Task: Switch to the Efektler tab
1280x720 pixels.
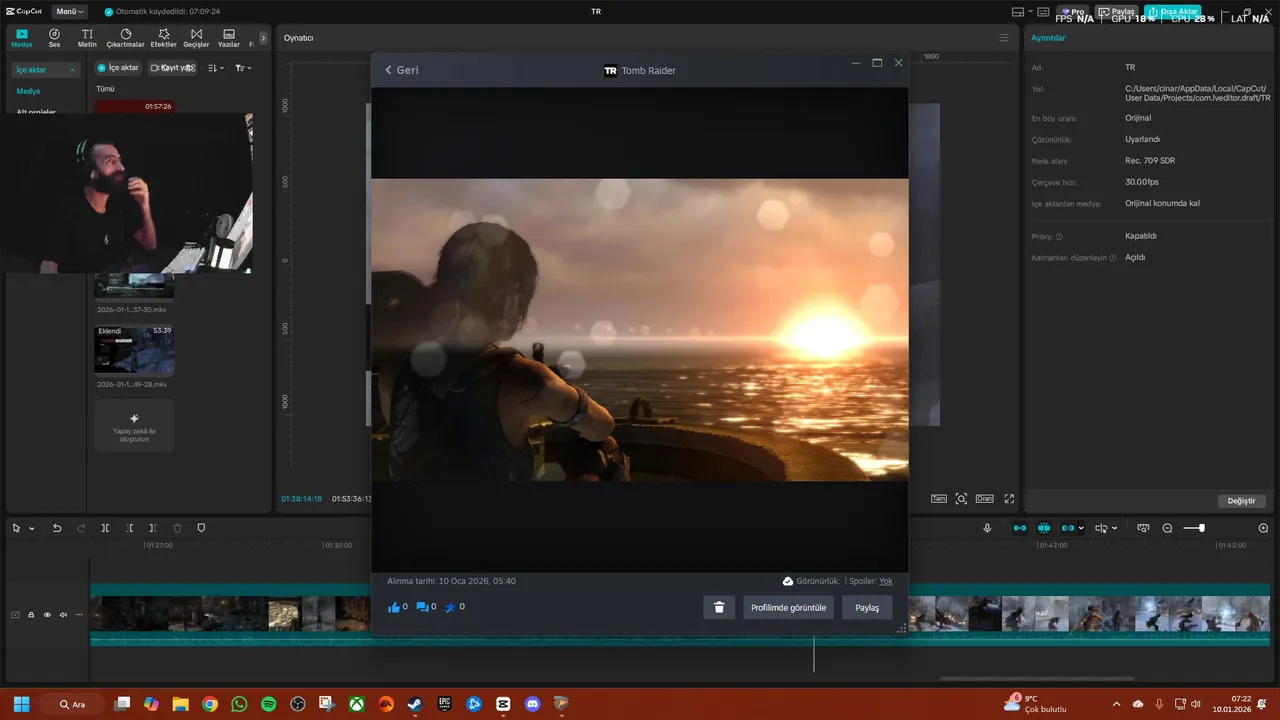Action: click(x=163, y=38)
